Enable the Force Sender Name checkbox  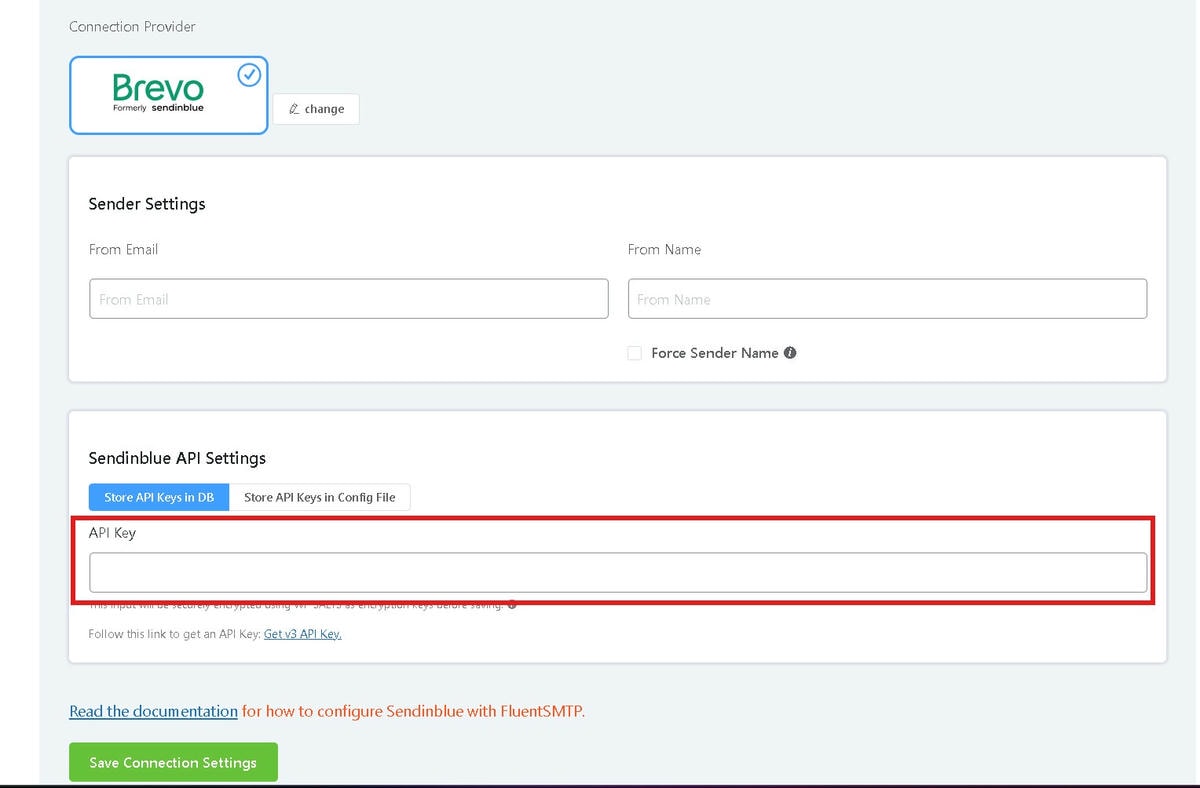[x=635, y=353]
